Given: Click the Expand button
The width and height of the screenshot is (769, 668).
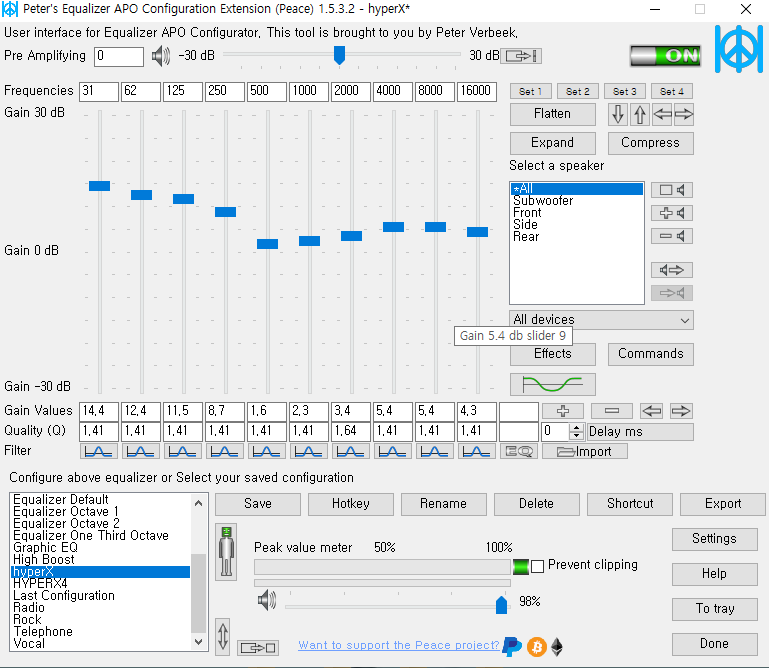Looking at the screenshot, I should coord(553,143).
